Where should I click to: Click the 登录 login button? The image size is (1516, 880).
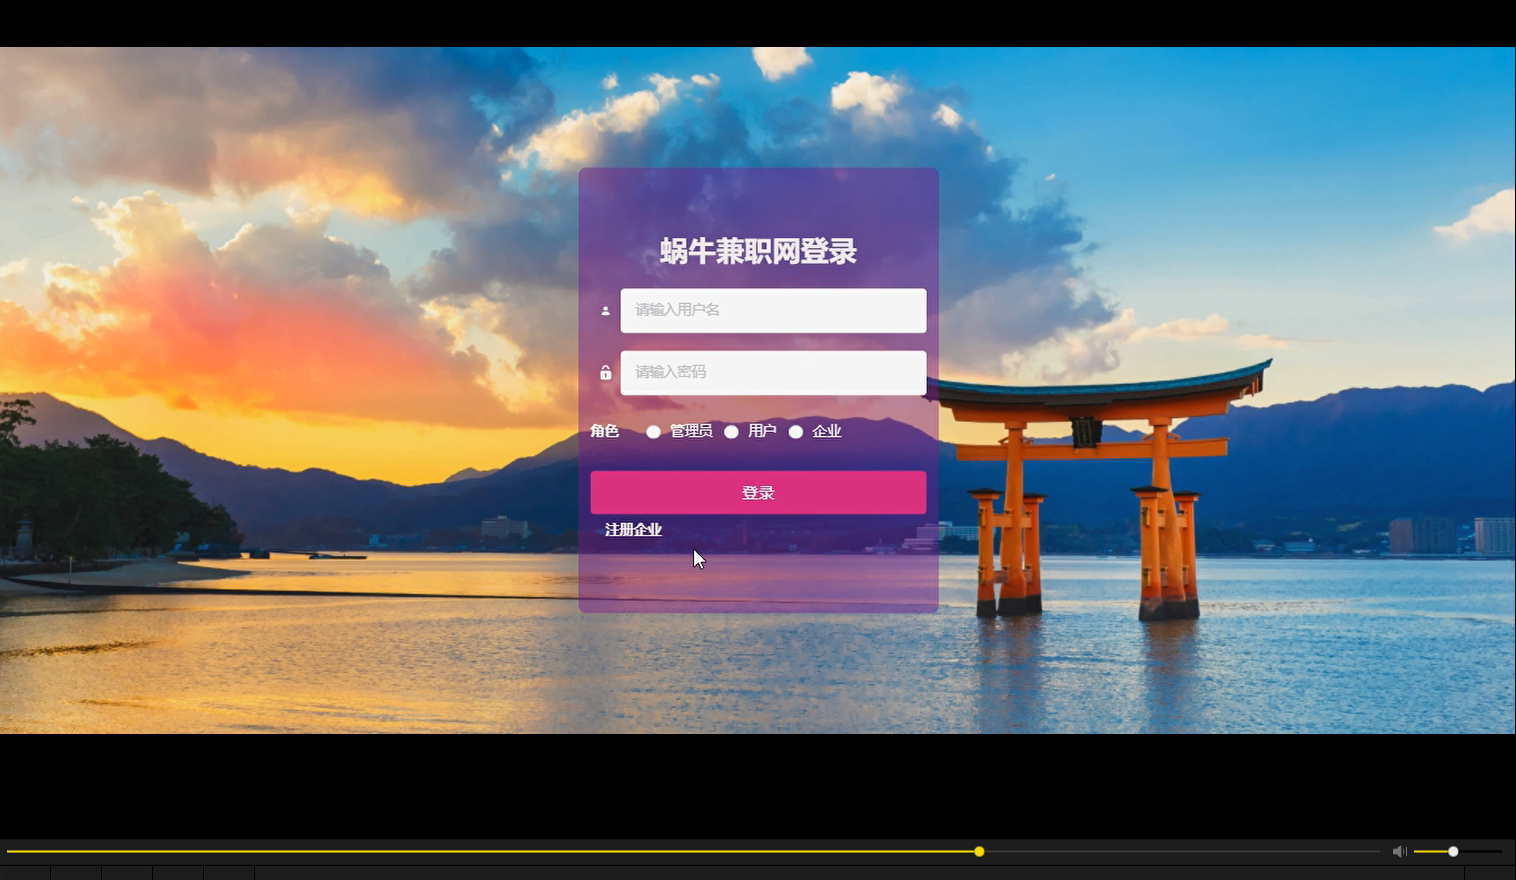(757, 492)
